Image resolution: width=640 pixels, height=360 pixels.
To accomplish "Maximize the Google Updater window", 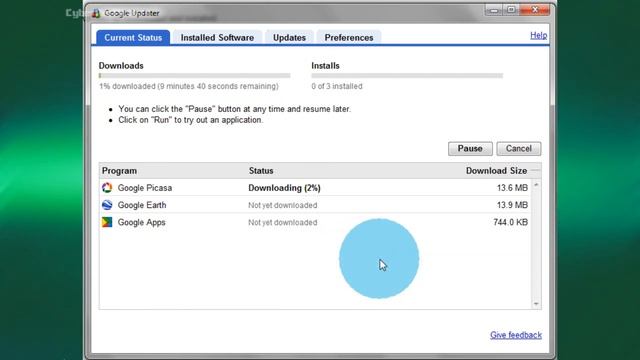I will pyautogui.click(x=511, y=10).
